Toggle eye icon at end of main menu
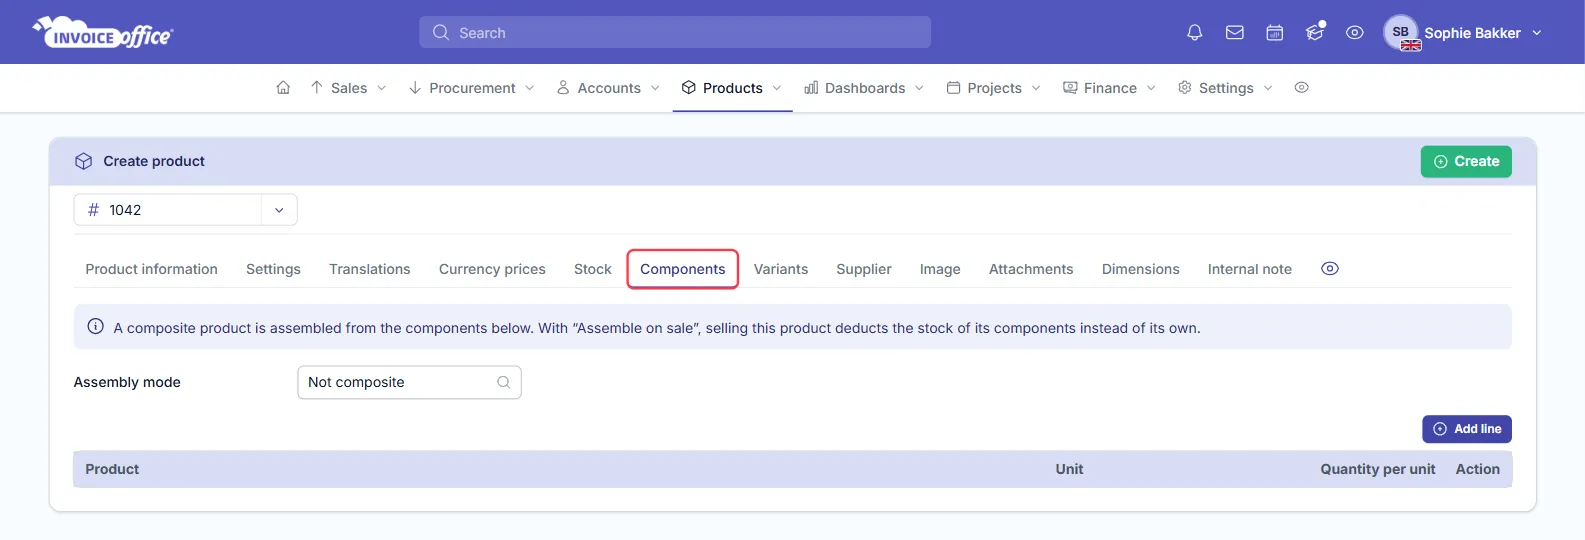Viewport: 1585px width, 540px height. pyautogui.click(x=1301, y=88)
